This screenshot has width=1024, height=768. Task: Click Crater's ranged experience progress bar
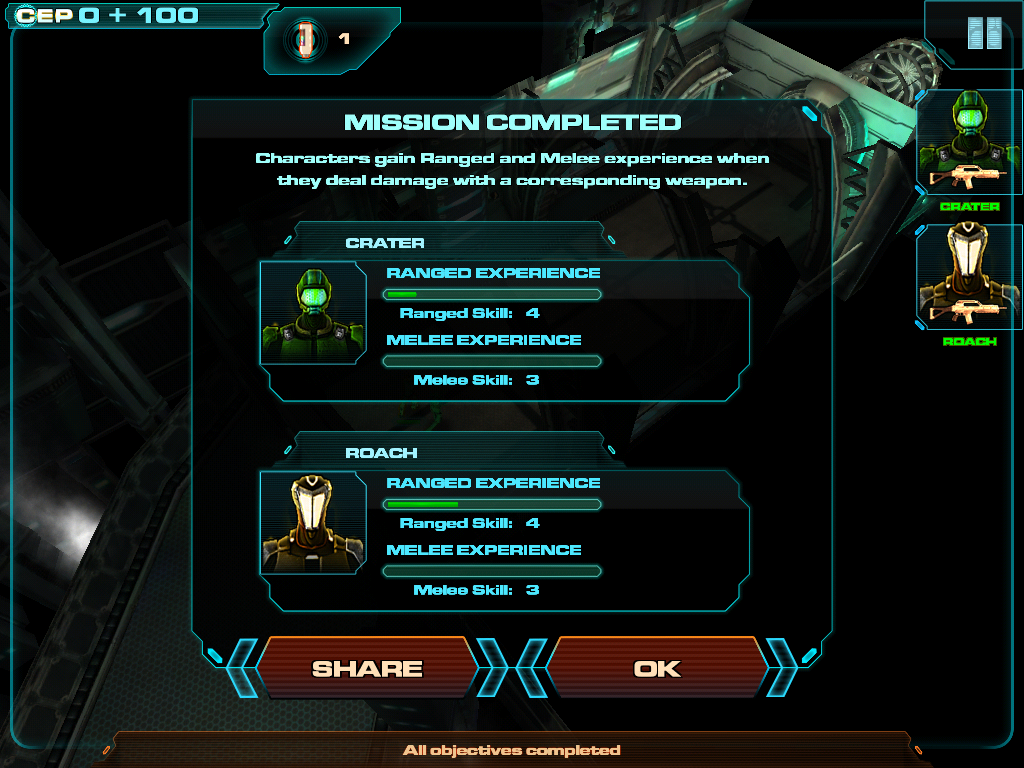492,295
